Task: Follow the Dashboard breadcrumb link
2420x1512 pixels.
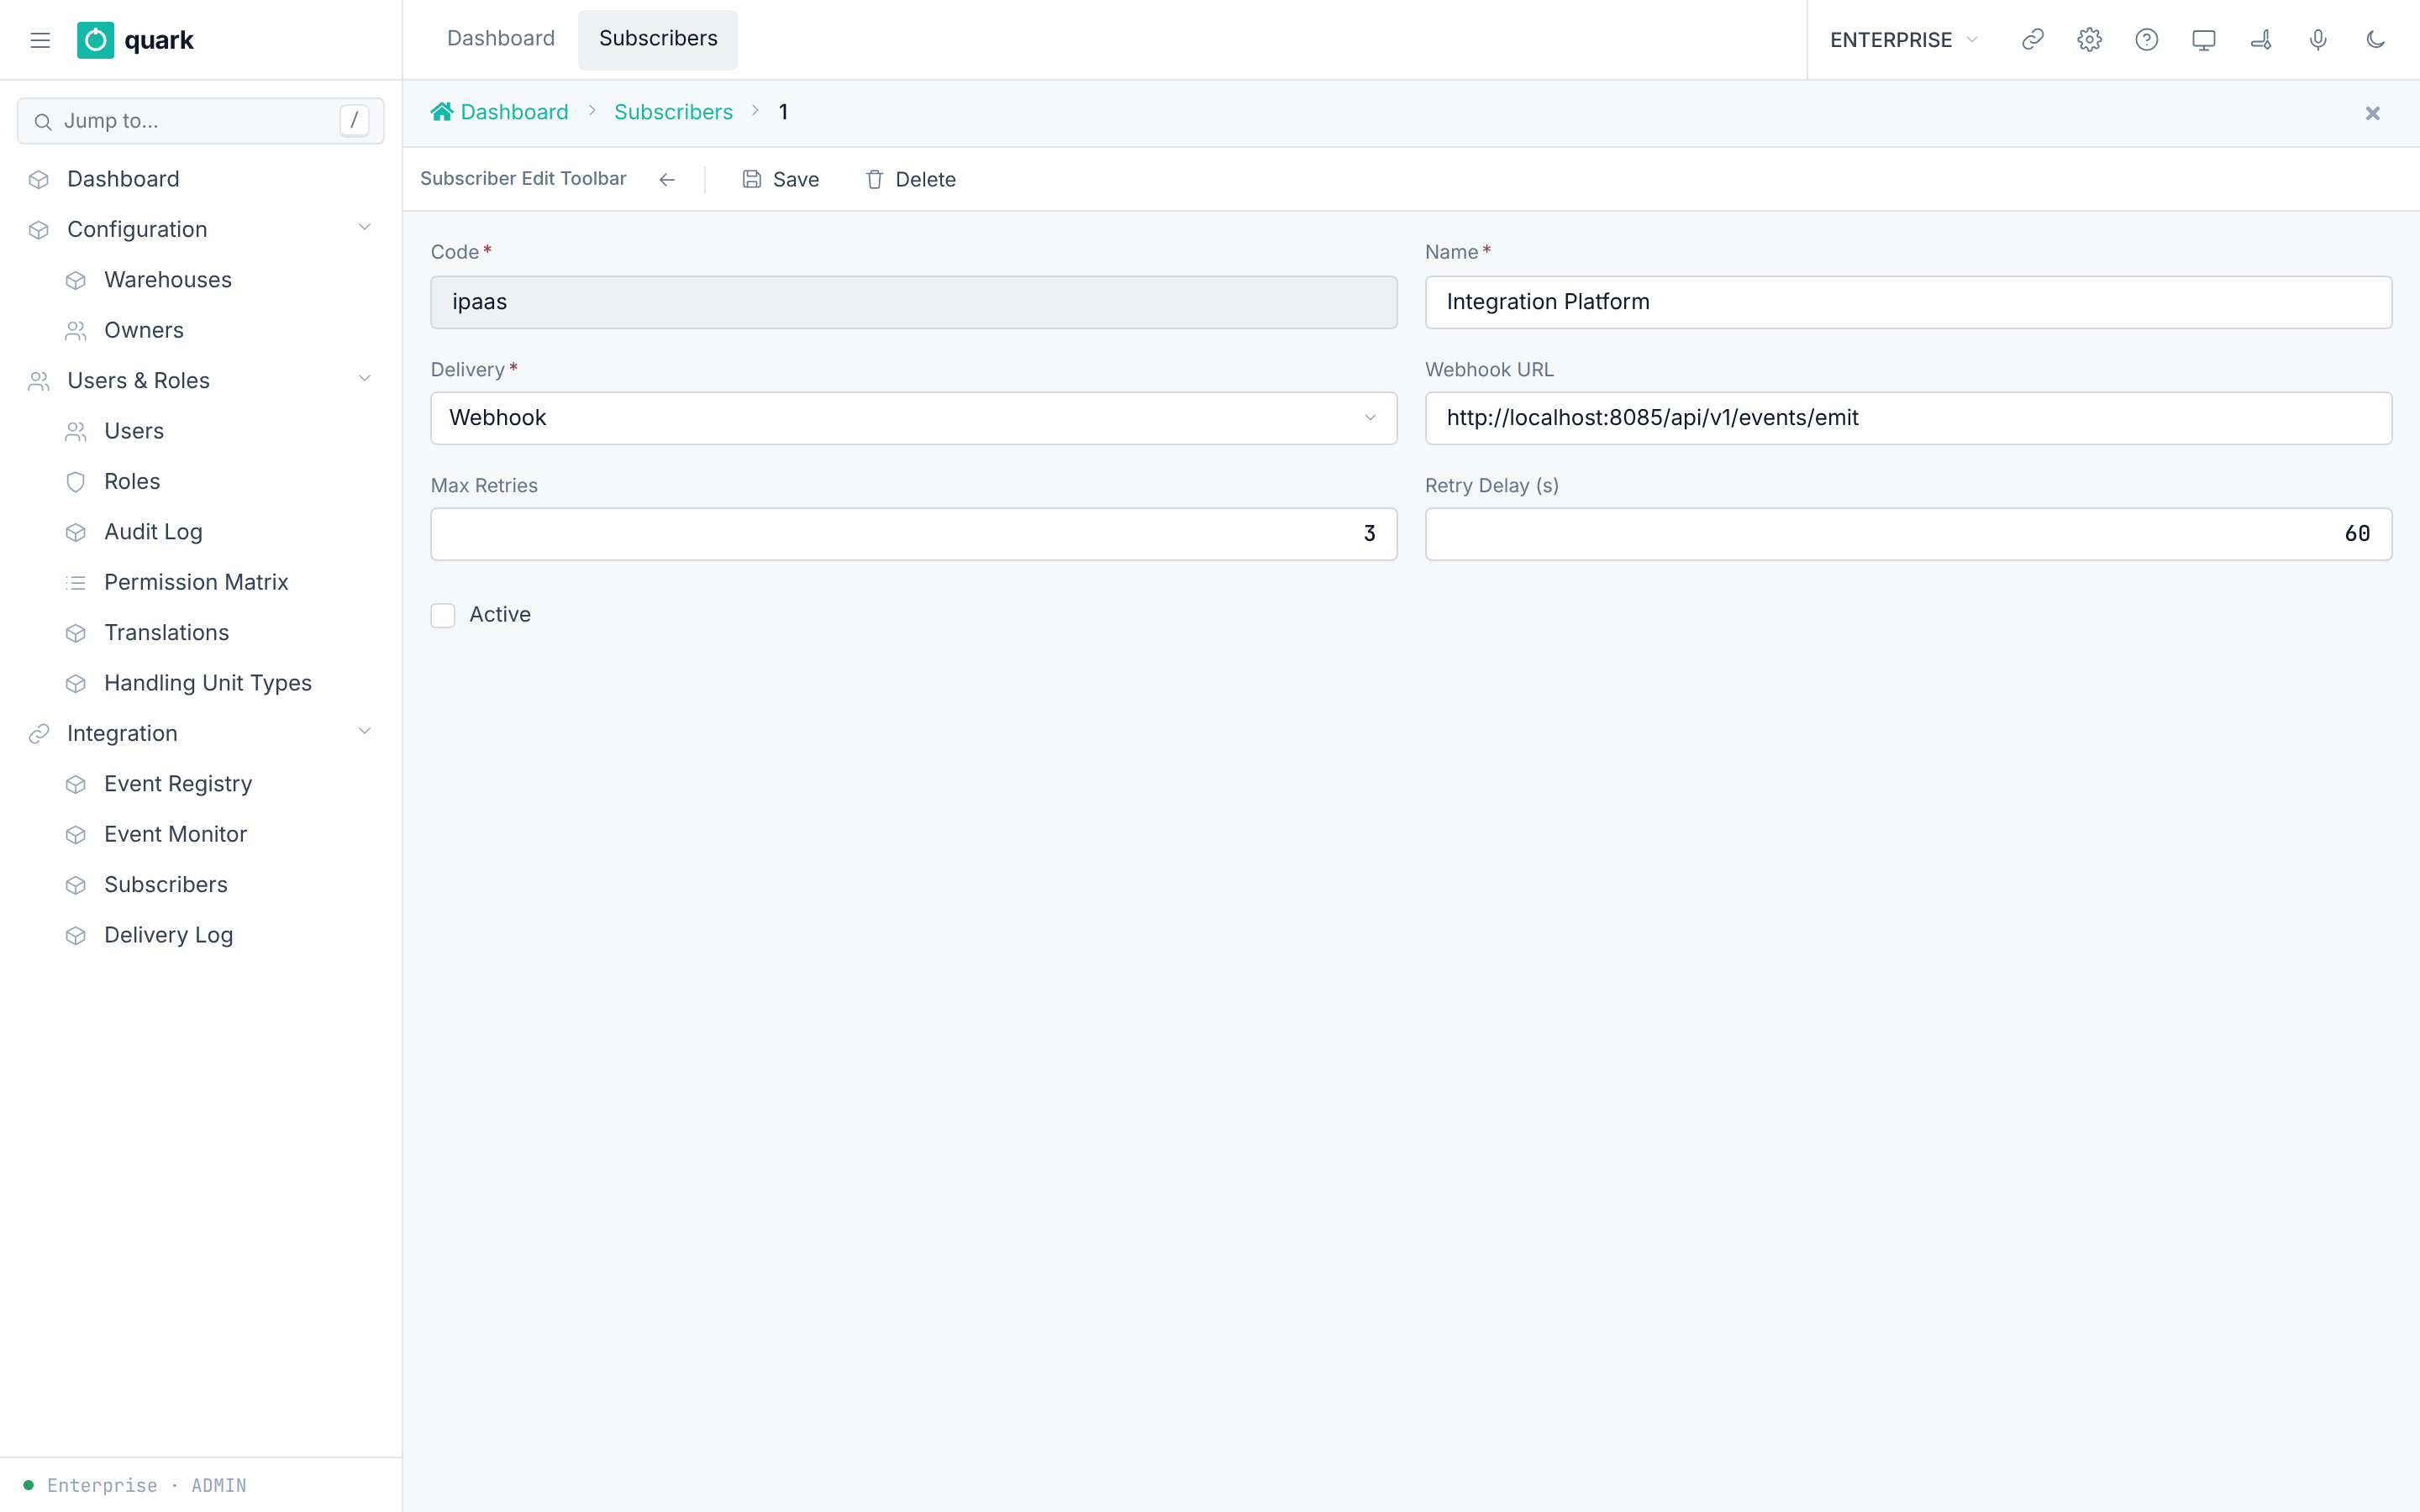Action: pyautogui.click(x=514, y=112)
